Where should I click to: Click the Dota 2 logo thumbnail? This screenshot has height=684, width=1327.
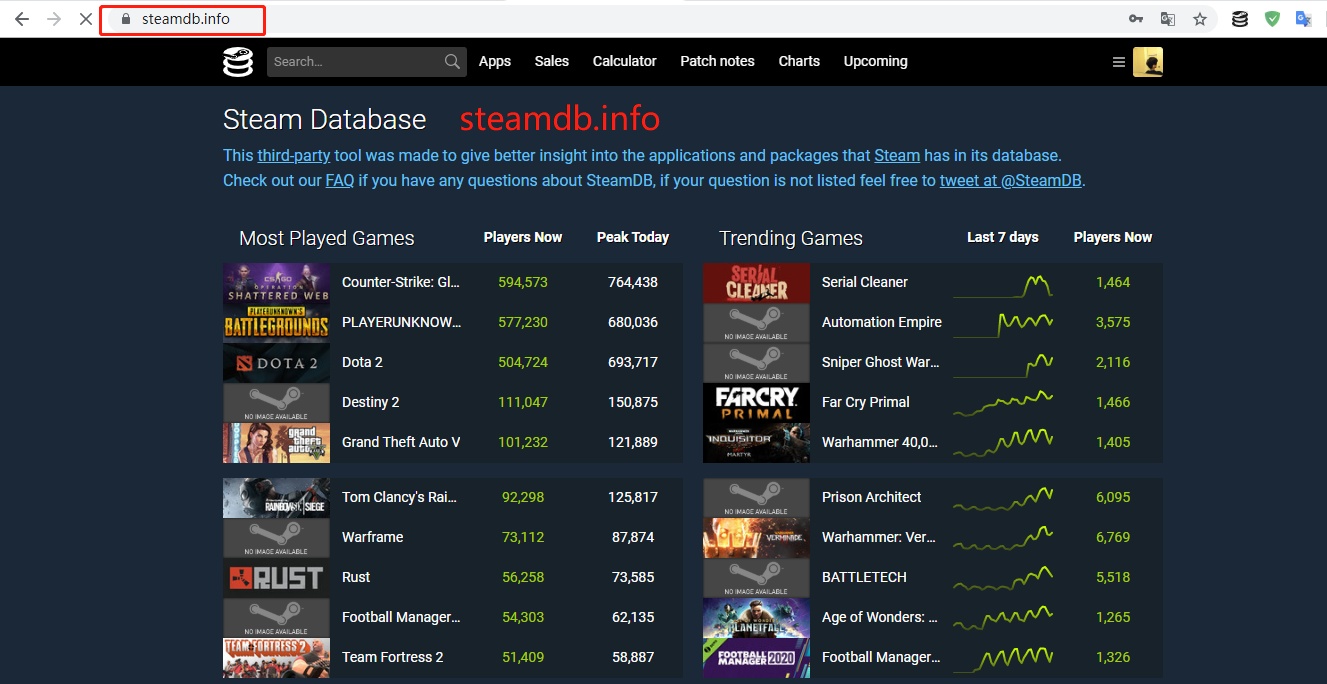(x=277, y=363)
